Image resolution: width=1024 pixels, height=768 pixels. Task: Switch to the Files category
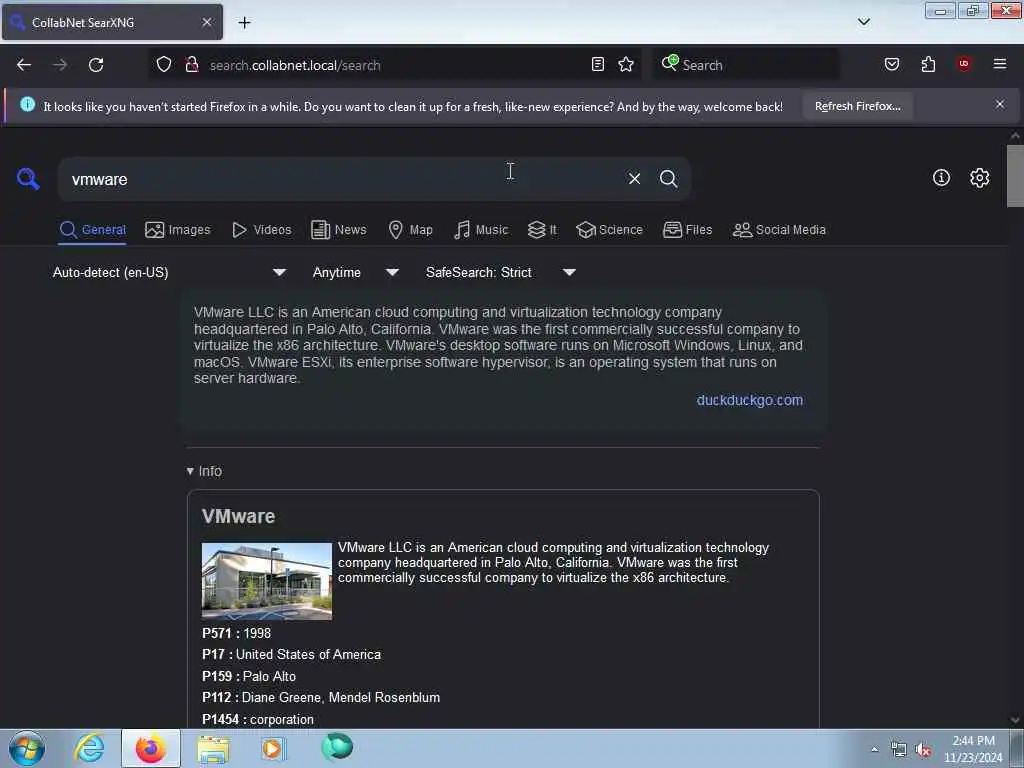[x=687, y=230]
